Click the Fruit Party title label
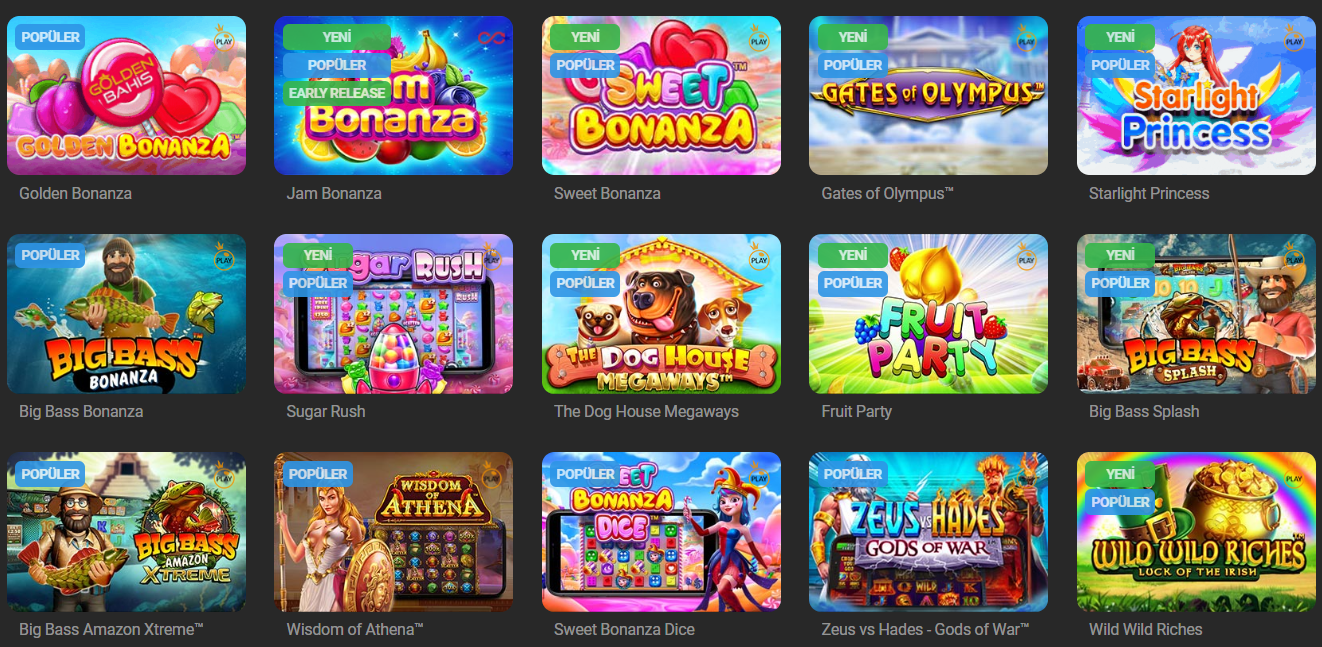The image size is (1322, 647). (856, 411)
